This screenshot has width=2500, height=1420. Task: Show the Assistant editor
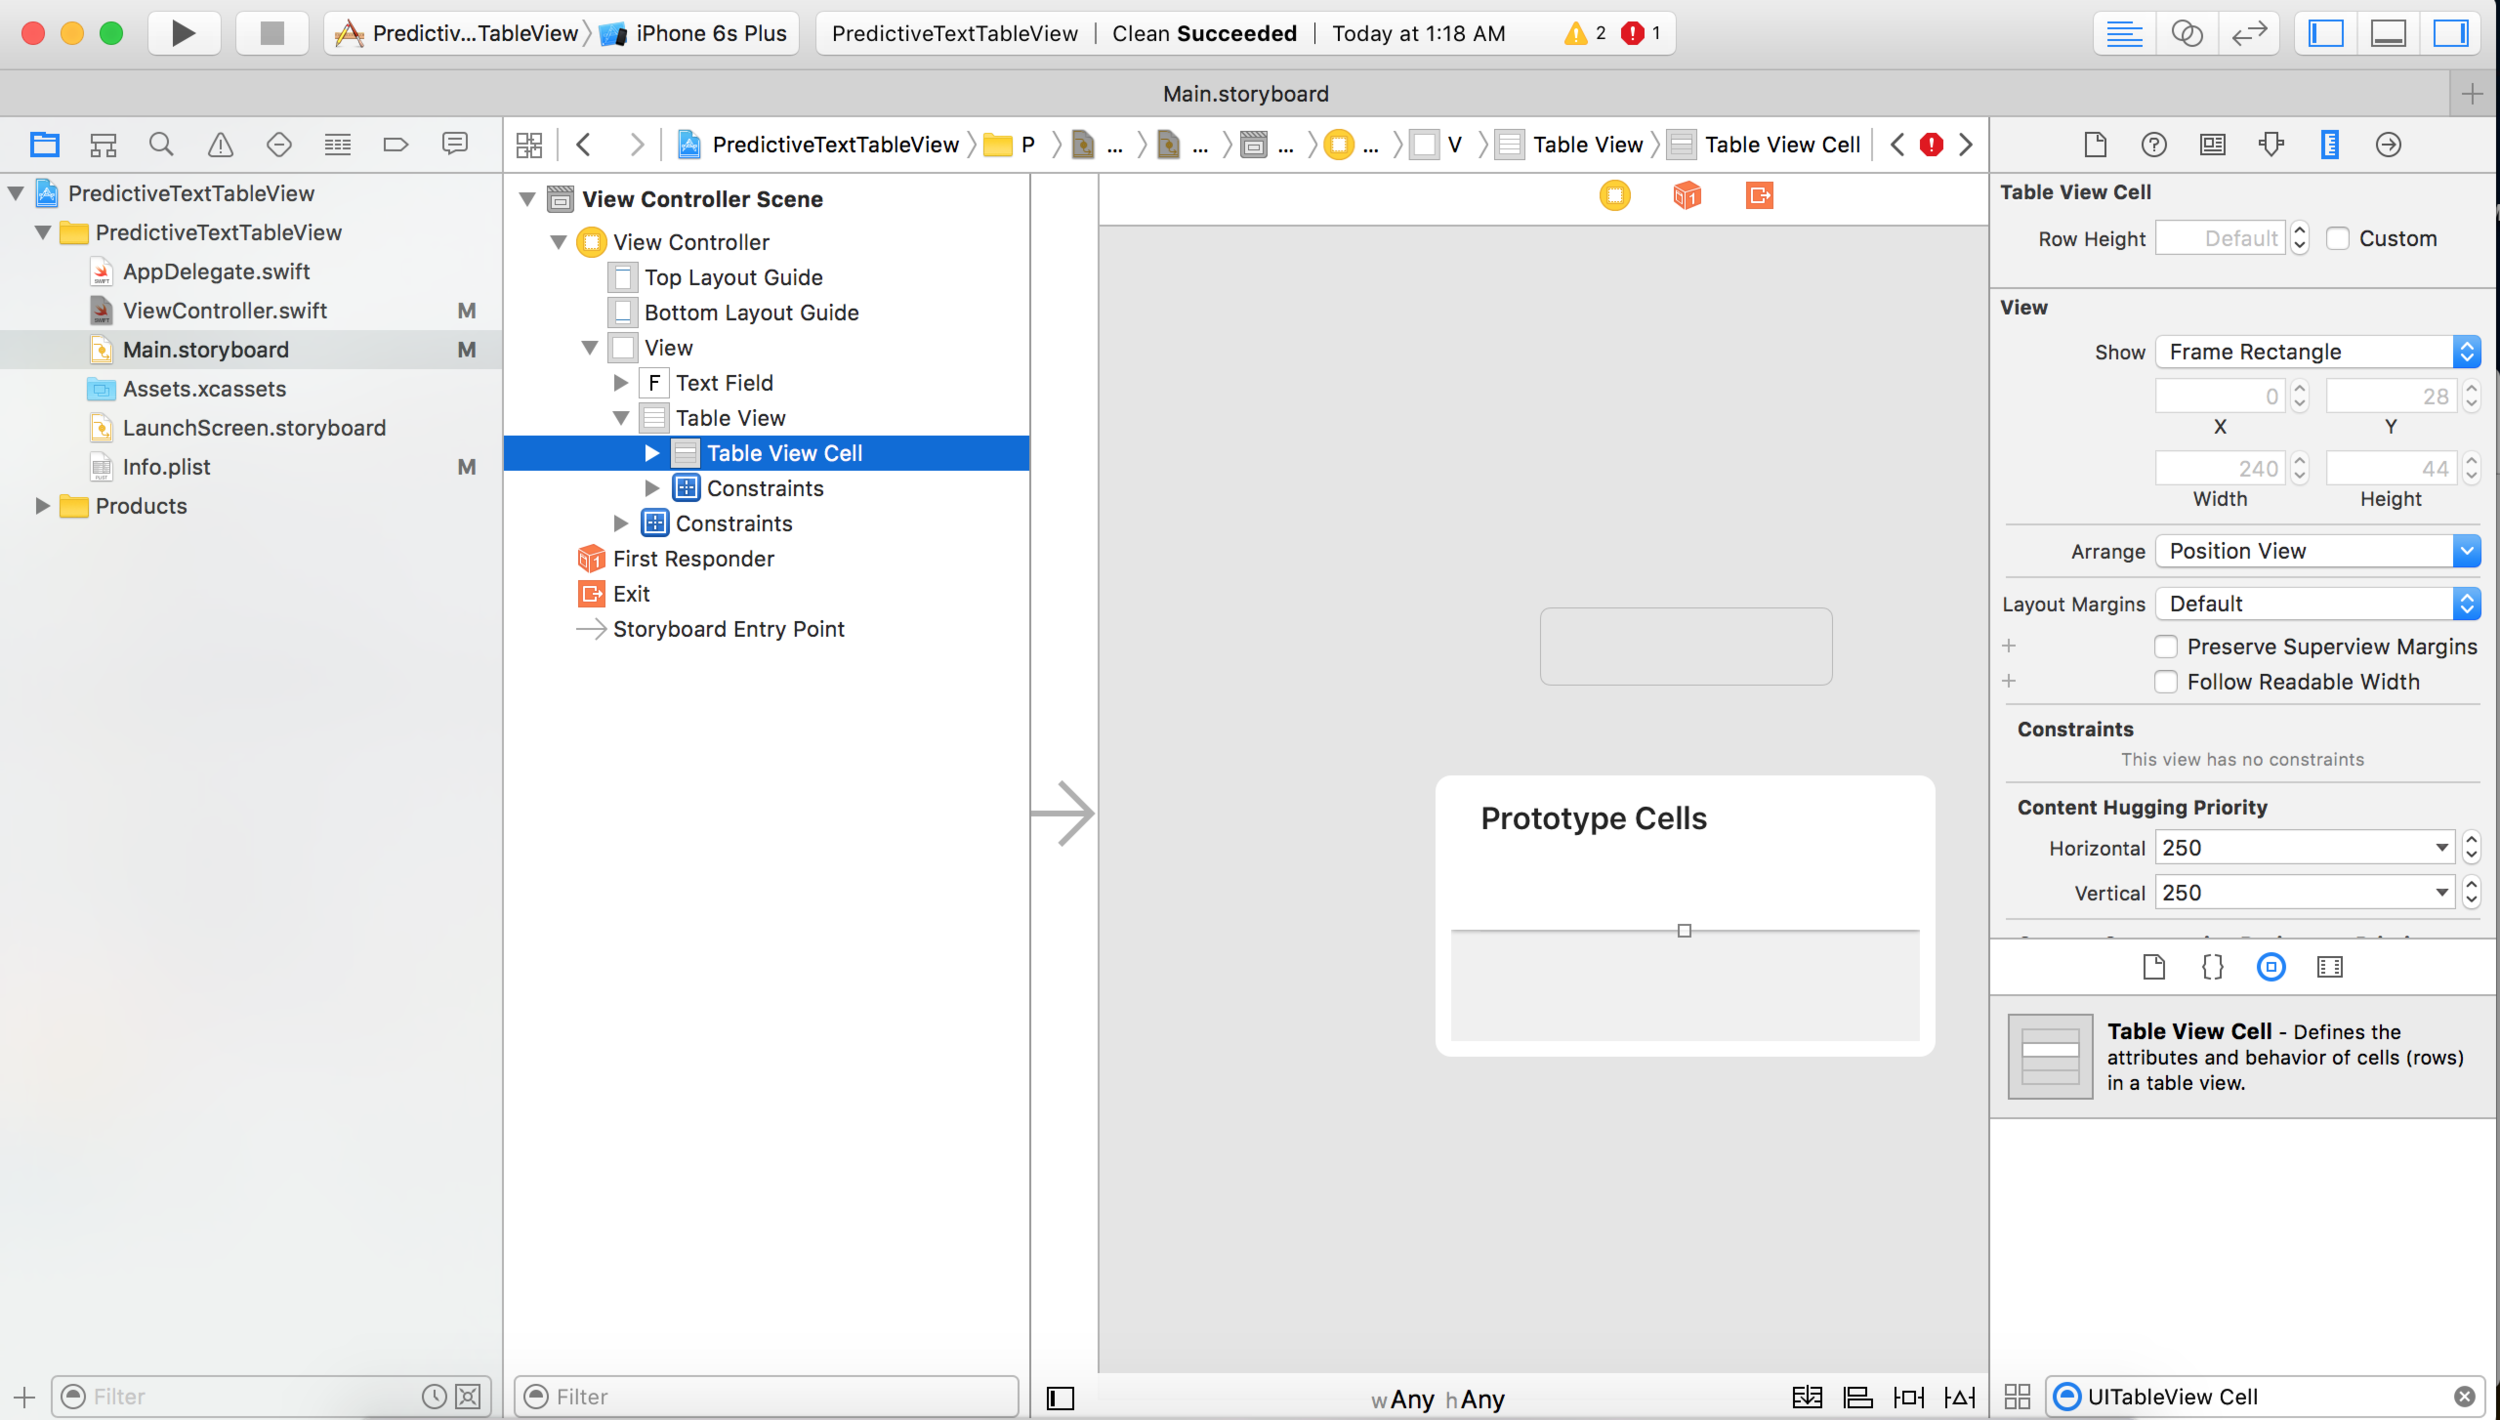(x=2187, y=33)
